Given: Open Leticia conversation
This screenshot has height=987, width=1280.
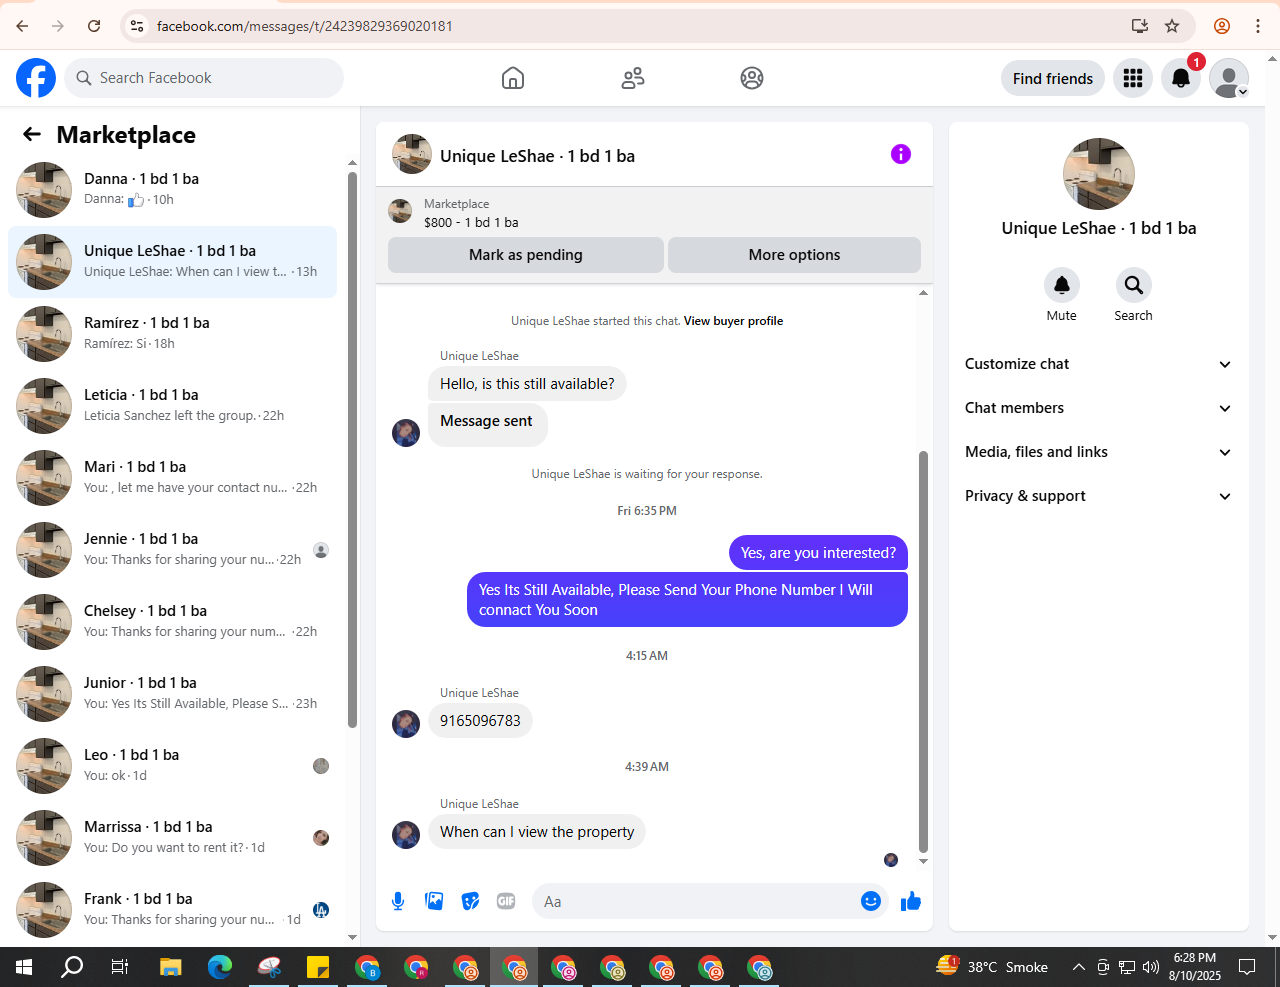Looking at the screenshot, I should (172, 406).
